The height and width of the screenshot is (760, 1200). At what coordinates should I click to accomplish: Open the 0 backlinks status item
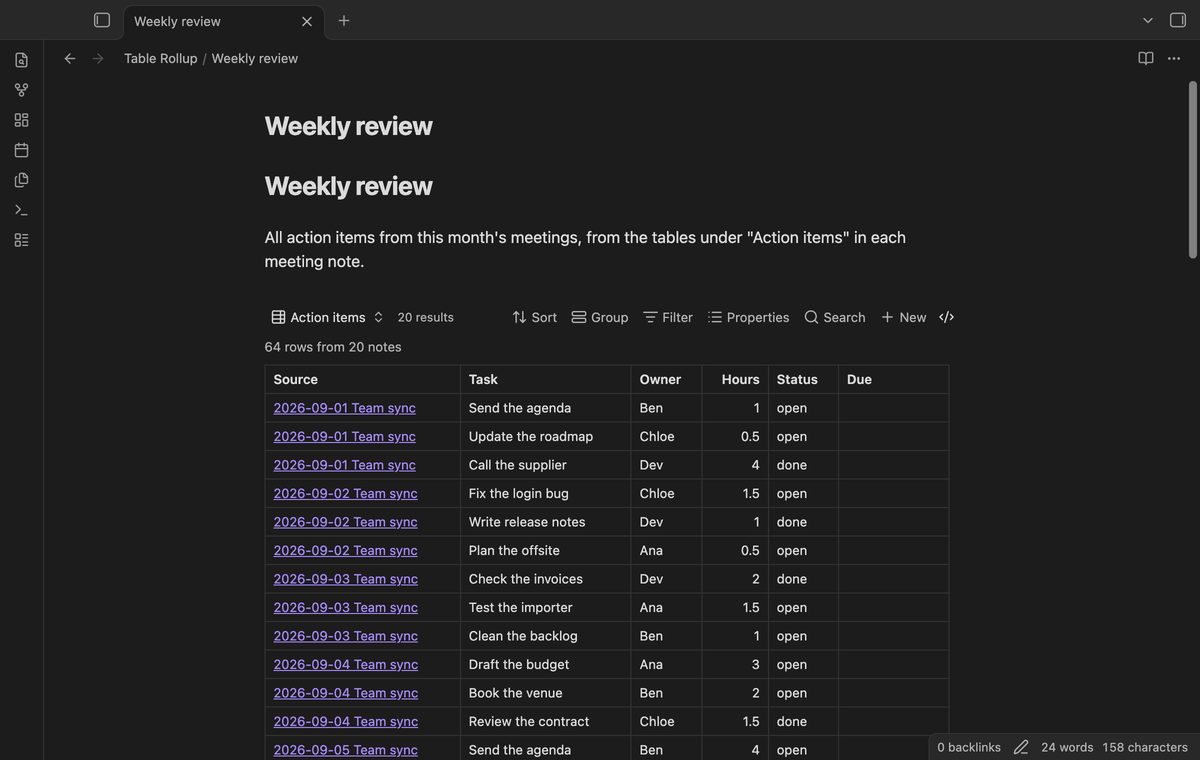[x=969, y=747]
